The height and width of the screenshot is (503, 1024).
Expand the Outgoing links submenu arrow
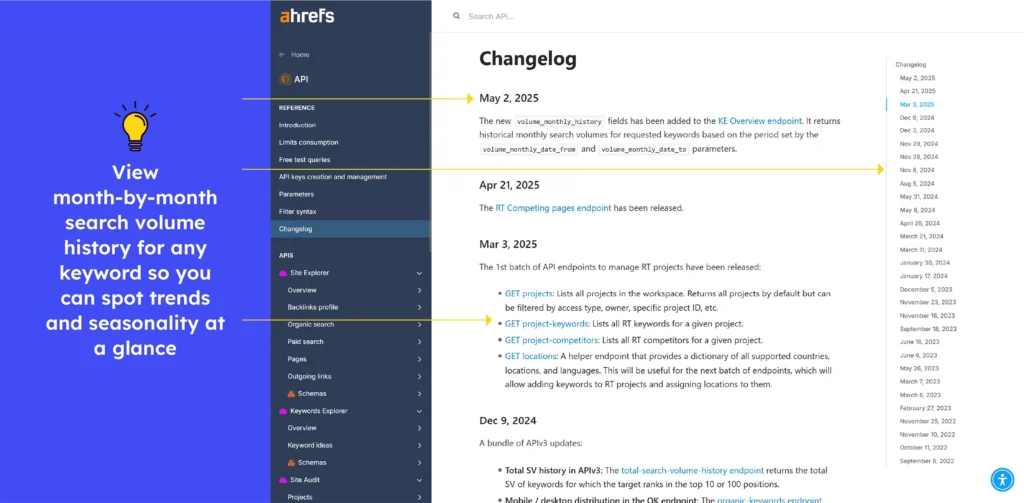point(419,376)
